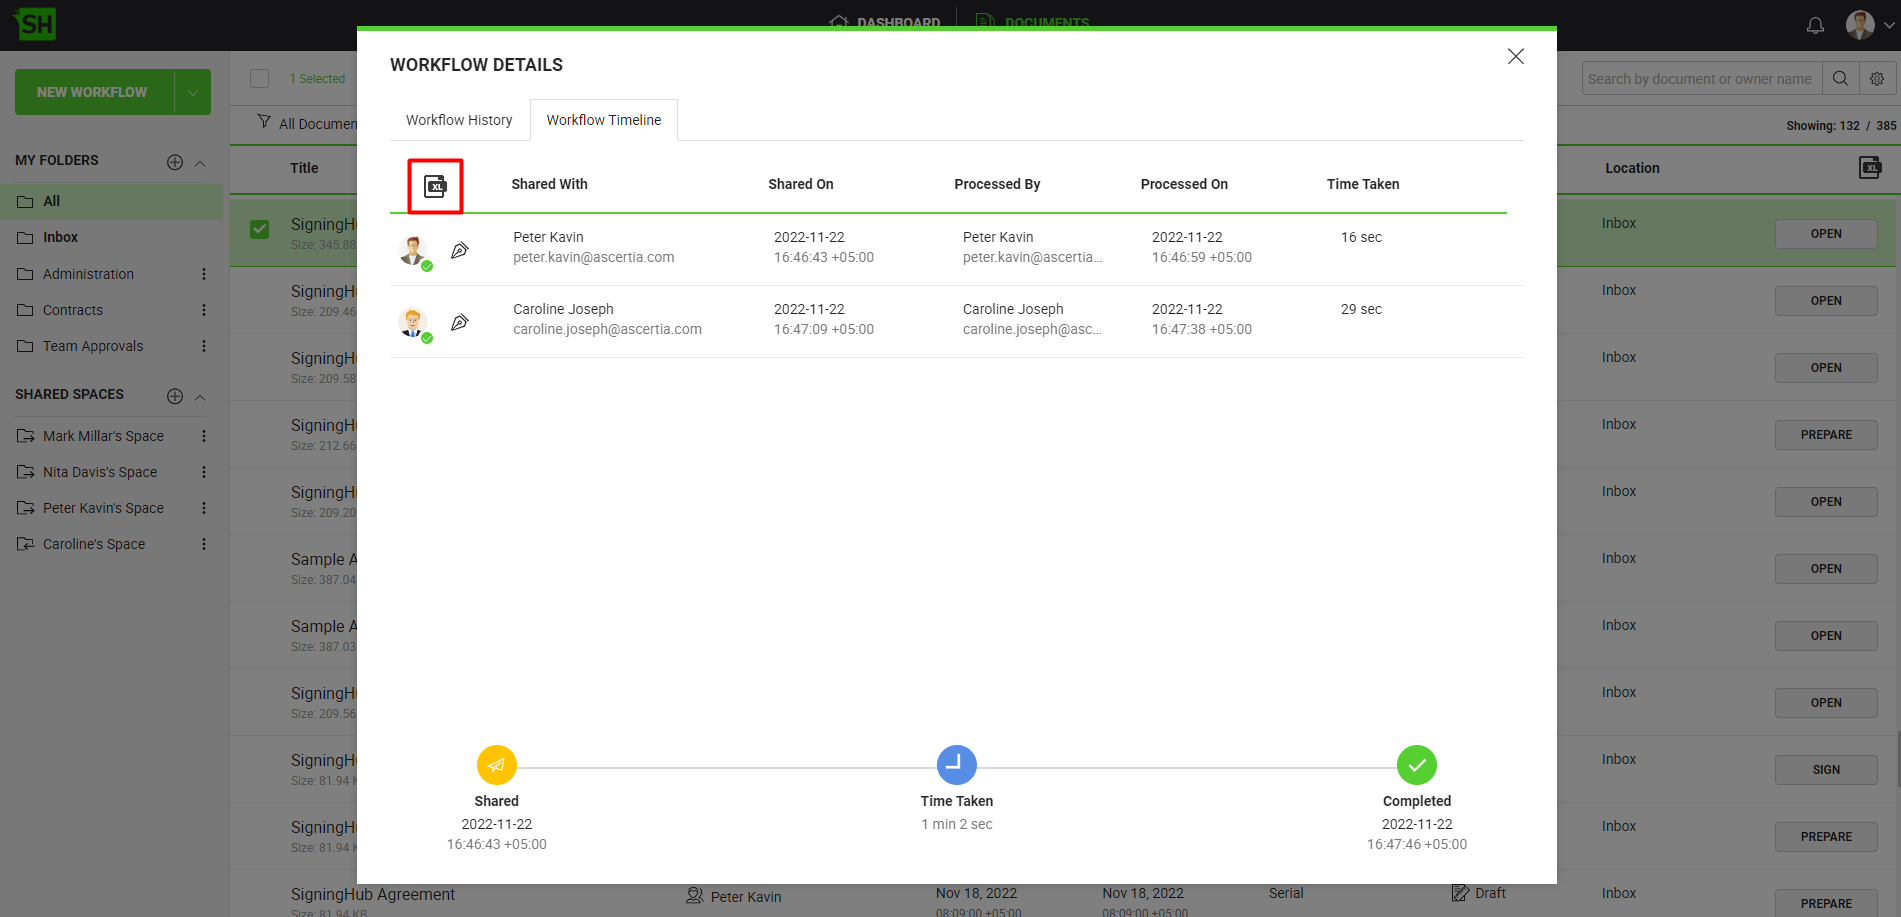Select the Workflow Timeline tab

pyautogui.click(x=603, y=120)
